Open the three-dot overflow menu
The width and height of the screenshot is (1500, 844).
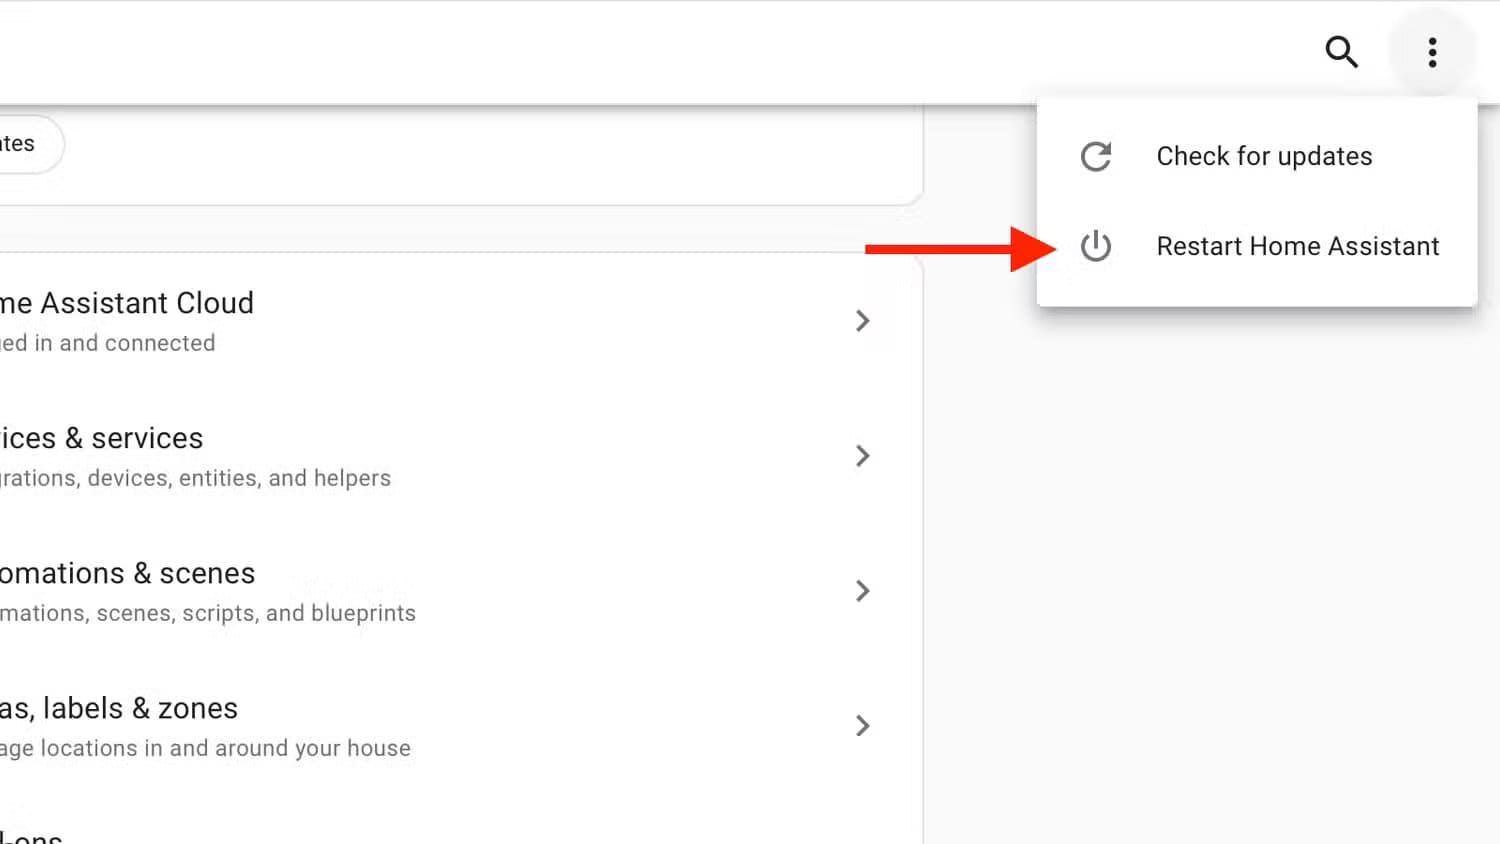[x=1432, y=52]
